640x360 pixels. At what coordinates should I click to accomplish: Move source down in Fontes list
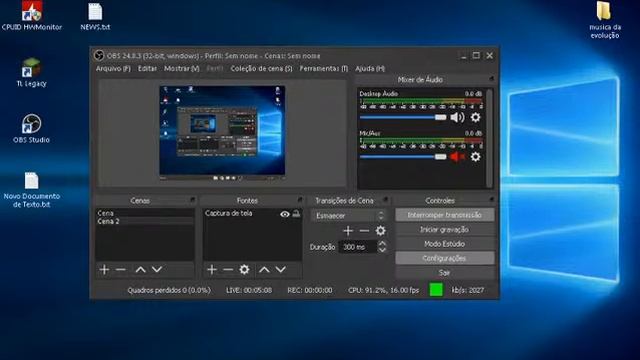point(280,269)
